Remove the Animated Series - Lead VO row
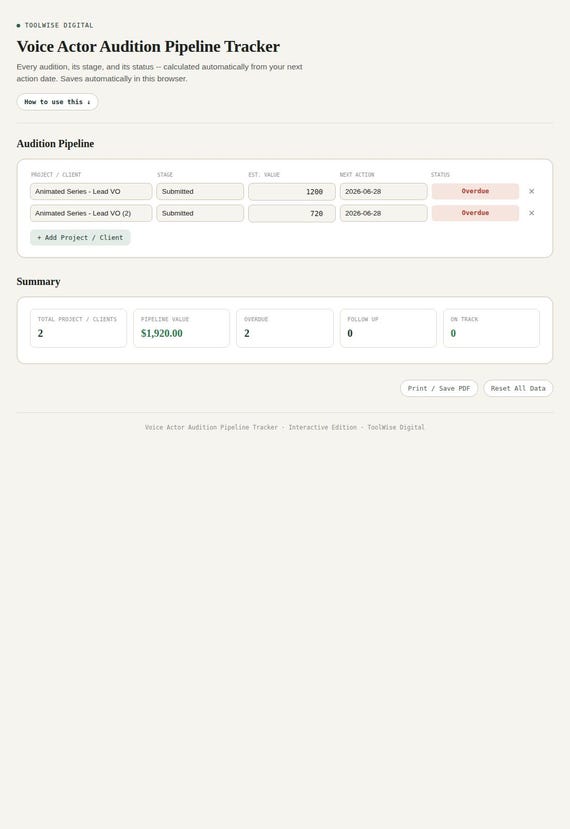 (x=531, y=191)
